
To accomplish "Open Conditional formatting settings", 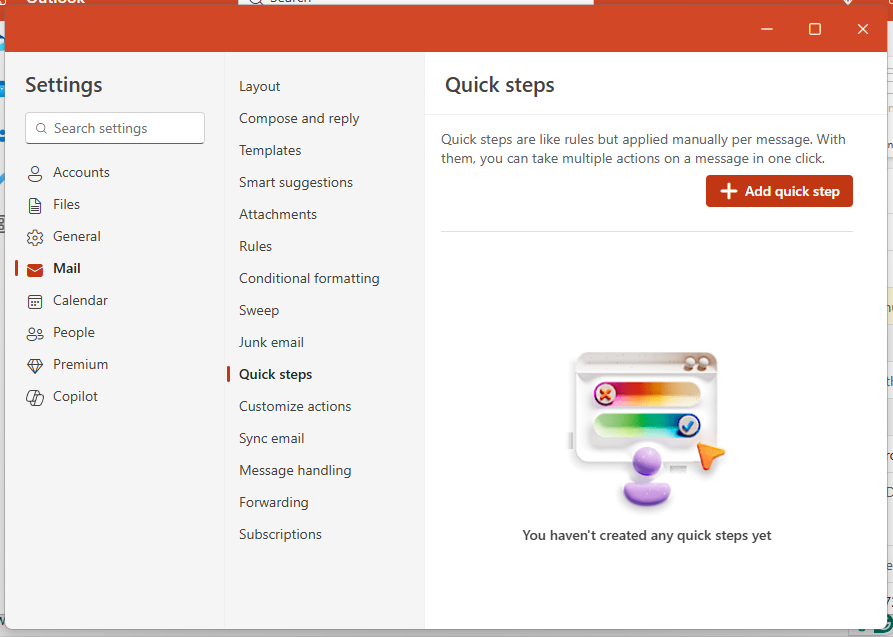I will tap(309, 278).
